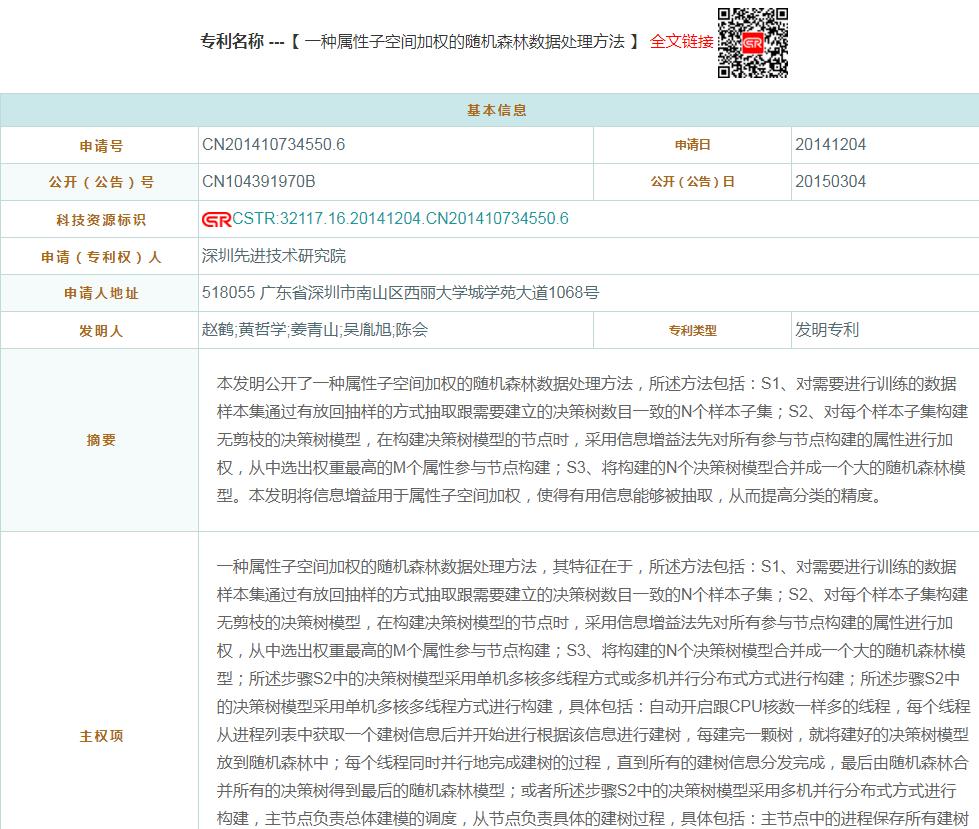Click the applicant address starting with 518055
This screenshot has height=829, width=979.
point(400,293)
